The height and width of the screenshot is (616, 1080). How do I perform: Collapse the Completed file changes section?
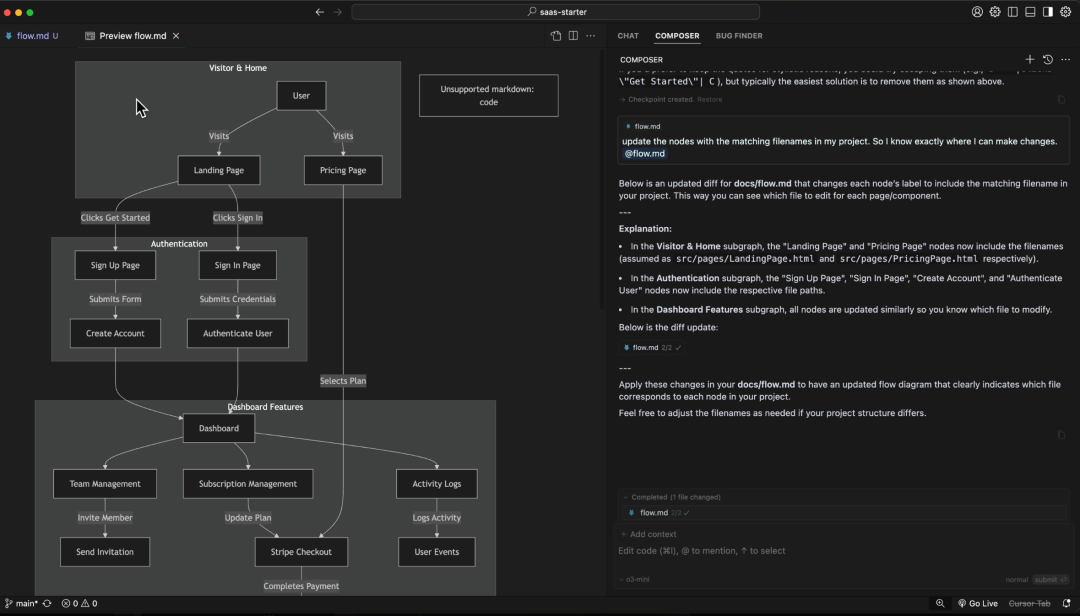tap(625, 497)
